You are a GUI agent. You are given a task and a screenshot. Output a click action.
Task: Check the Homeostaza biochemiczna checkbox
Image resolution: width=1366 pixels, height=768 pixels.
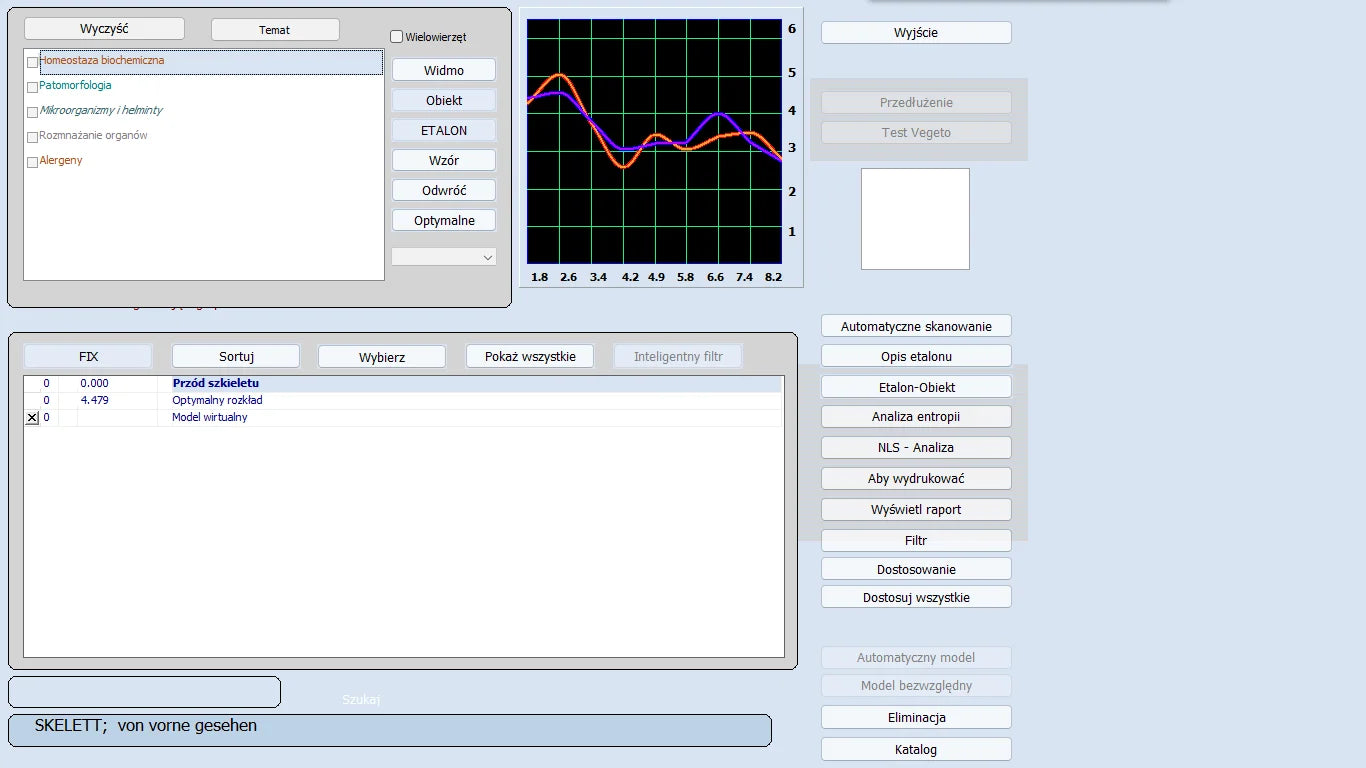pyautogui.click(x=33, y=62)
